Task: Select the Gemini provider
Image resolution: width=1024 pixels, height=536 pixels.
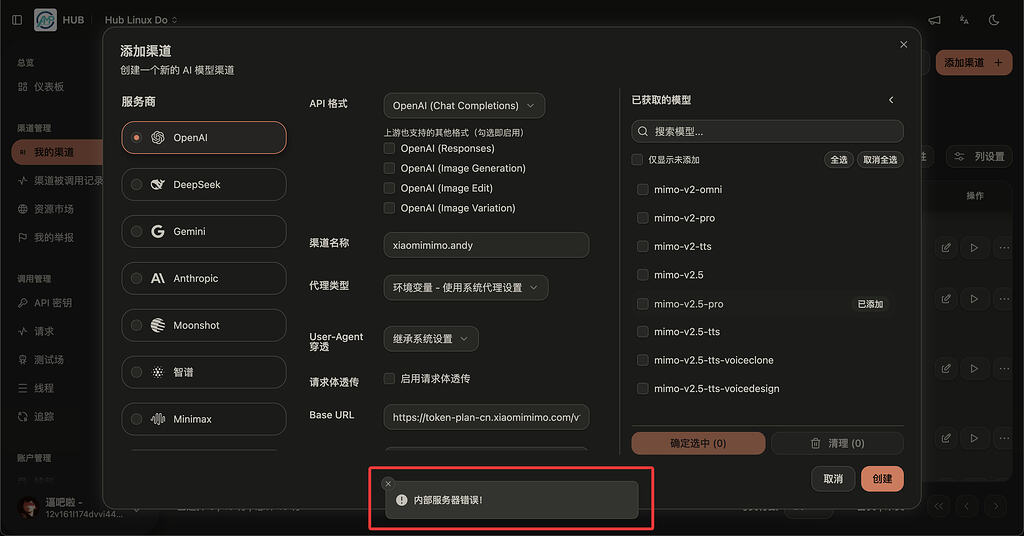Action: pyautogui.click(x=204, y=232)
